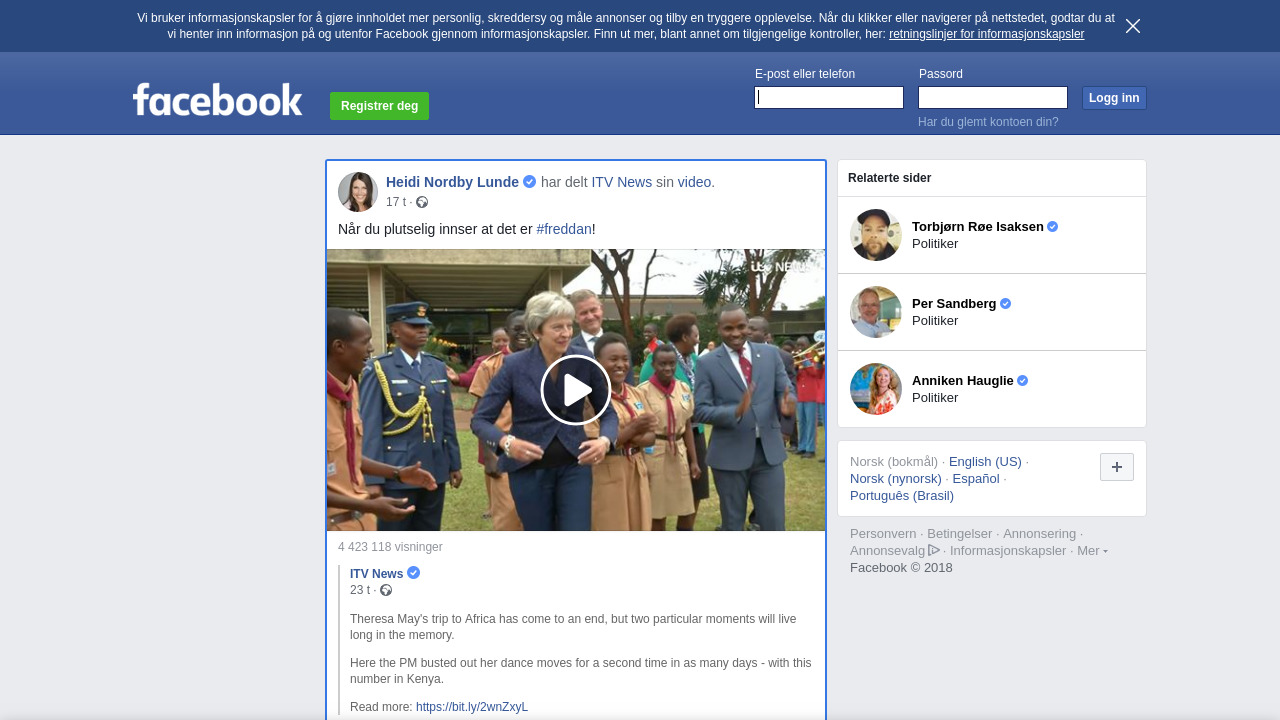Open the ITV News page name in the quoted post
The image size is (1280, 720).
pos(377,574)
